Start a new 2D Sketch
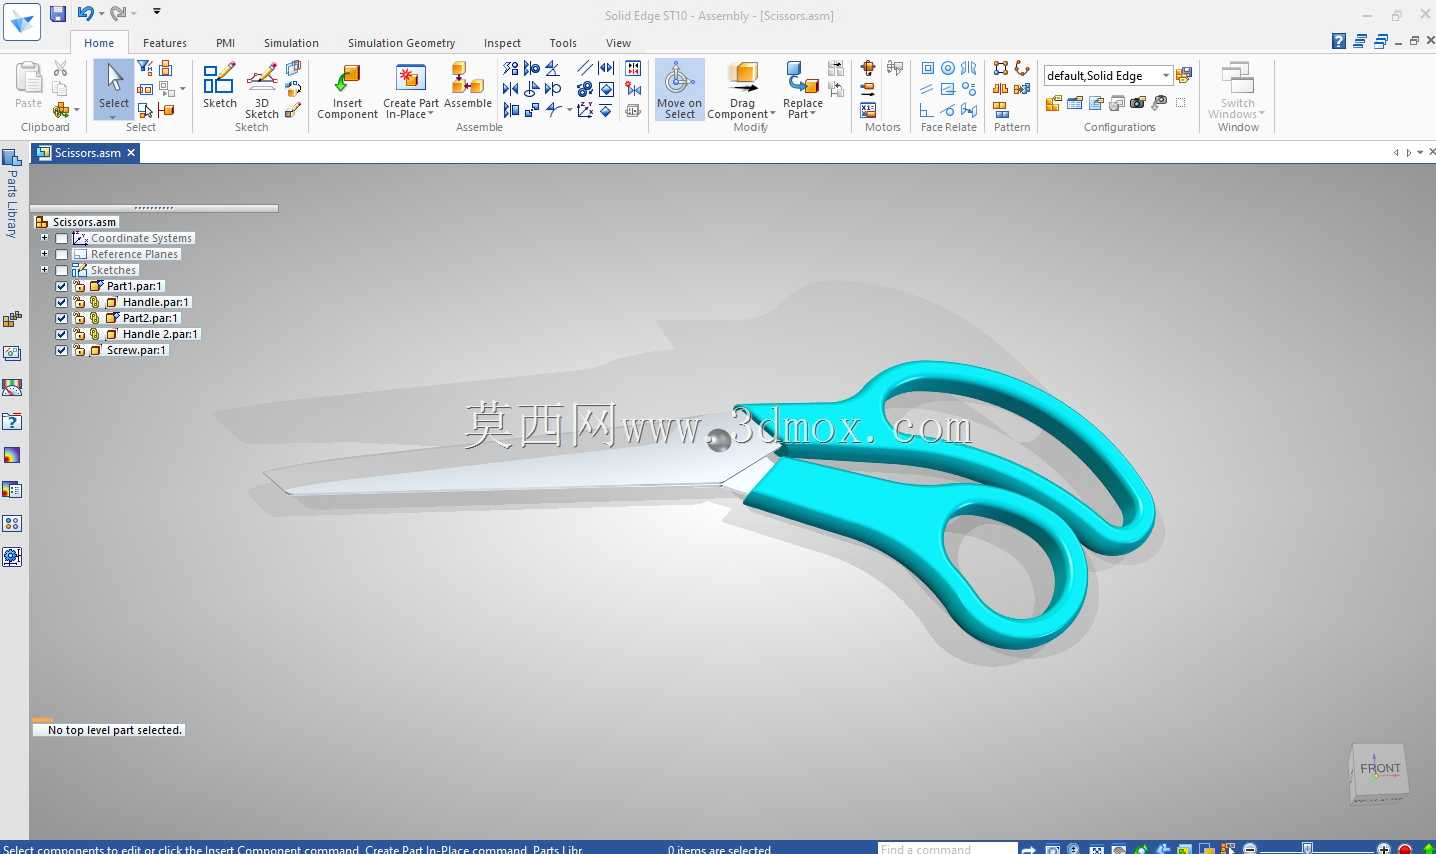 [x=220, y=86]
